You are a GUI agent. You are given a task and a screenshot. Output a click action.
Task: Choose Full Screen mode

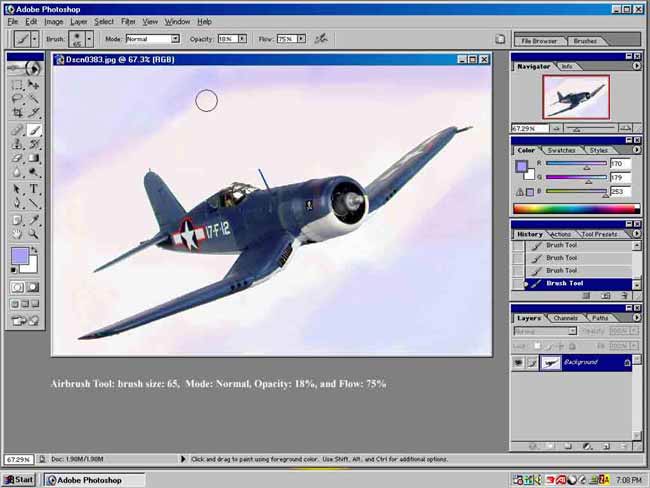click(x=35, y=304)
